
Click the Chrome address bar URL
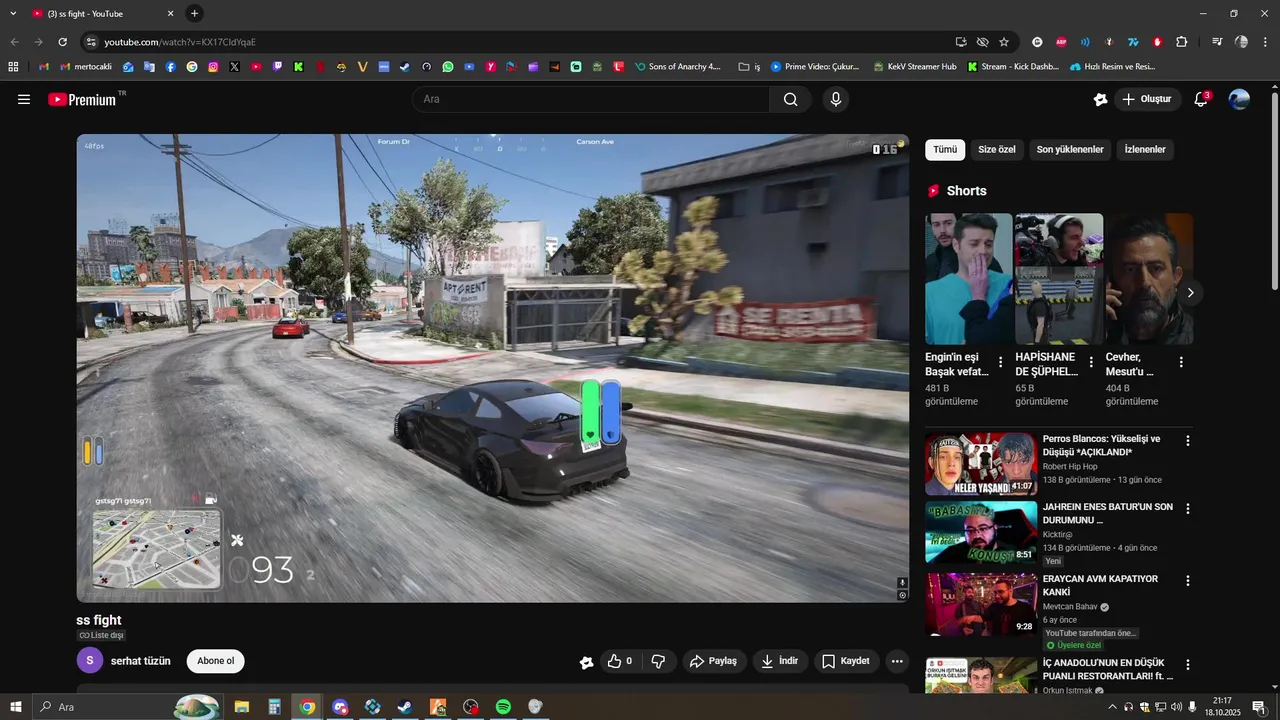coord(180,42)
